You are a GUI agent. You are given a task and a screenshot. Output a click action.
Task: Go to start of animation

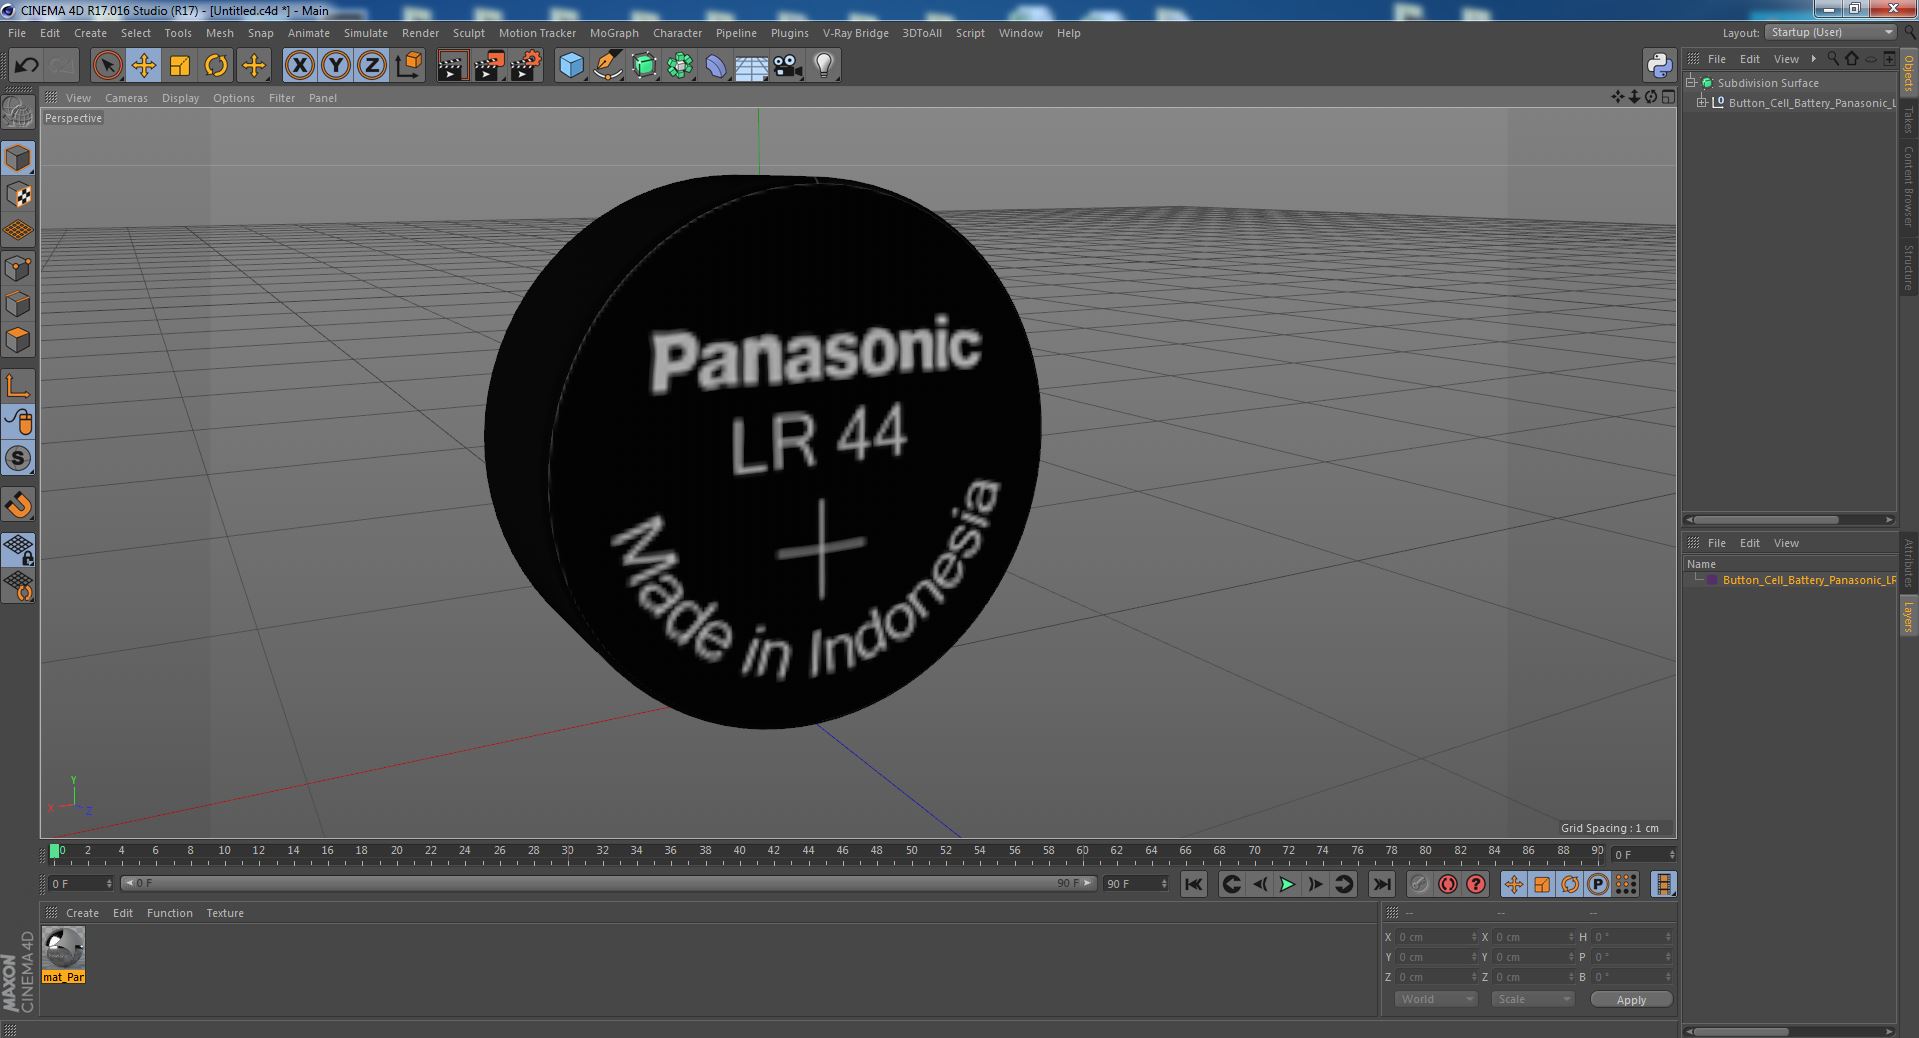click(1193, 884)
